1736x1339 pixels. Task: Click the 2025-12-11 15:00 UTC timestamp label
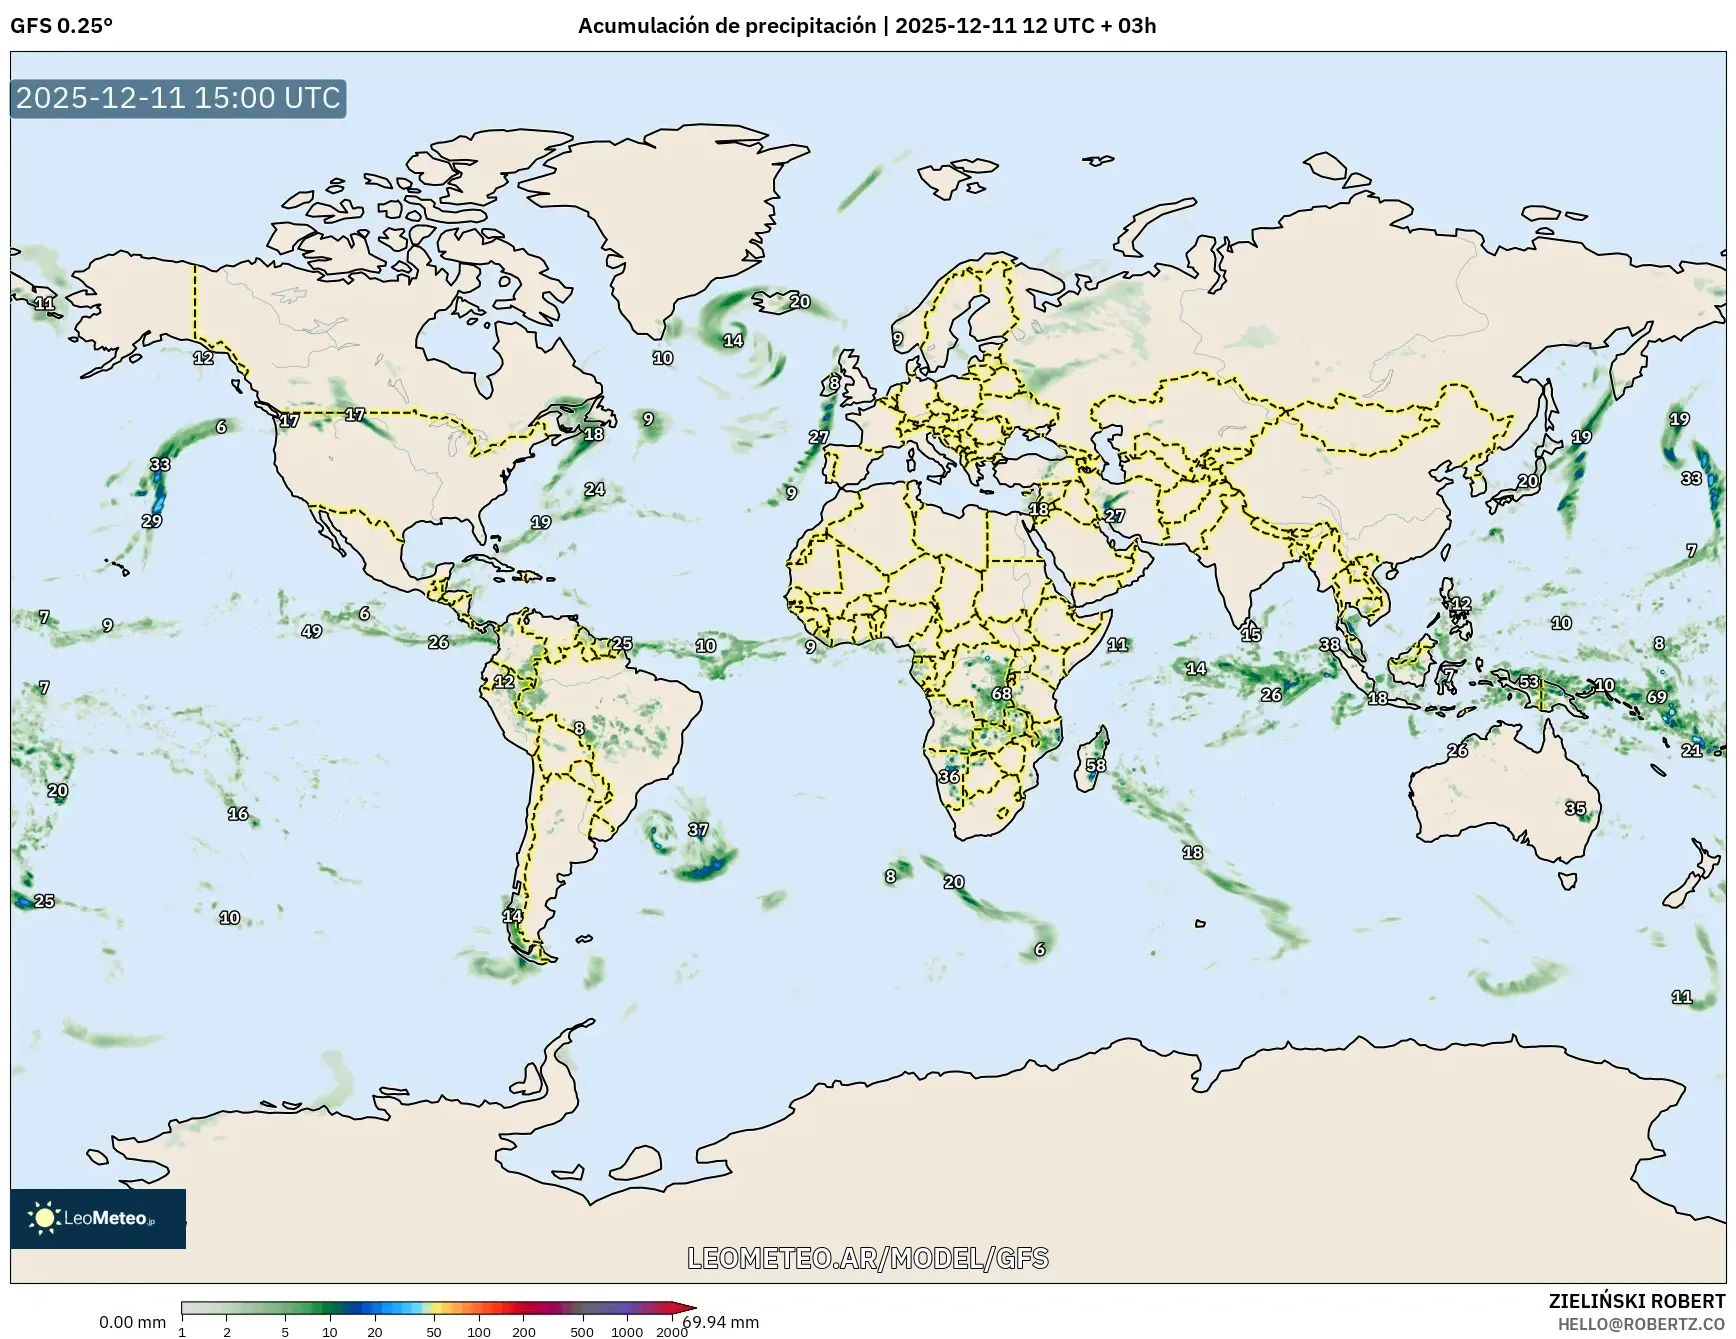coord(178,98)
